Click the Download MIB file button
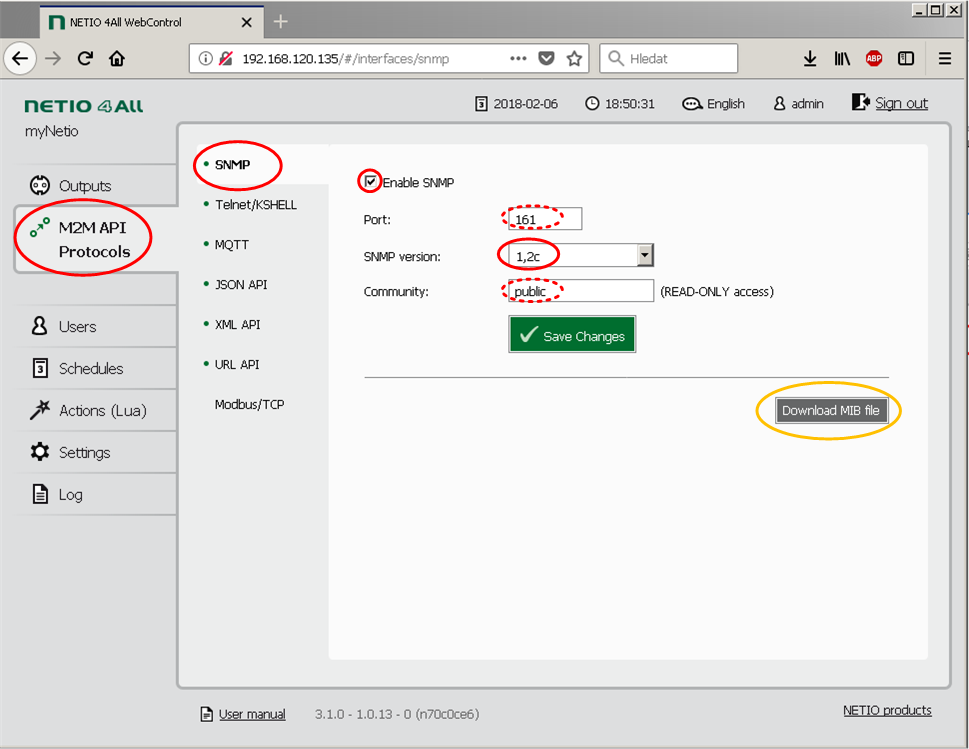This screenshot has height=749, width=969. 830,410
